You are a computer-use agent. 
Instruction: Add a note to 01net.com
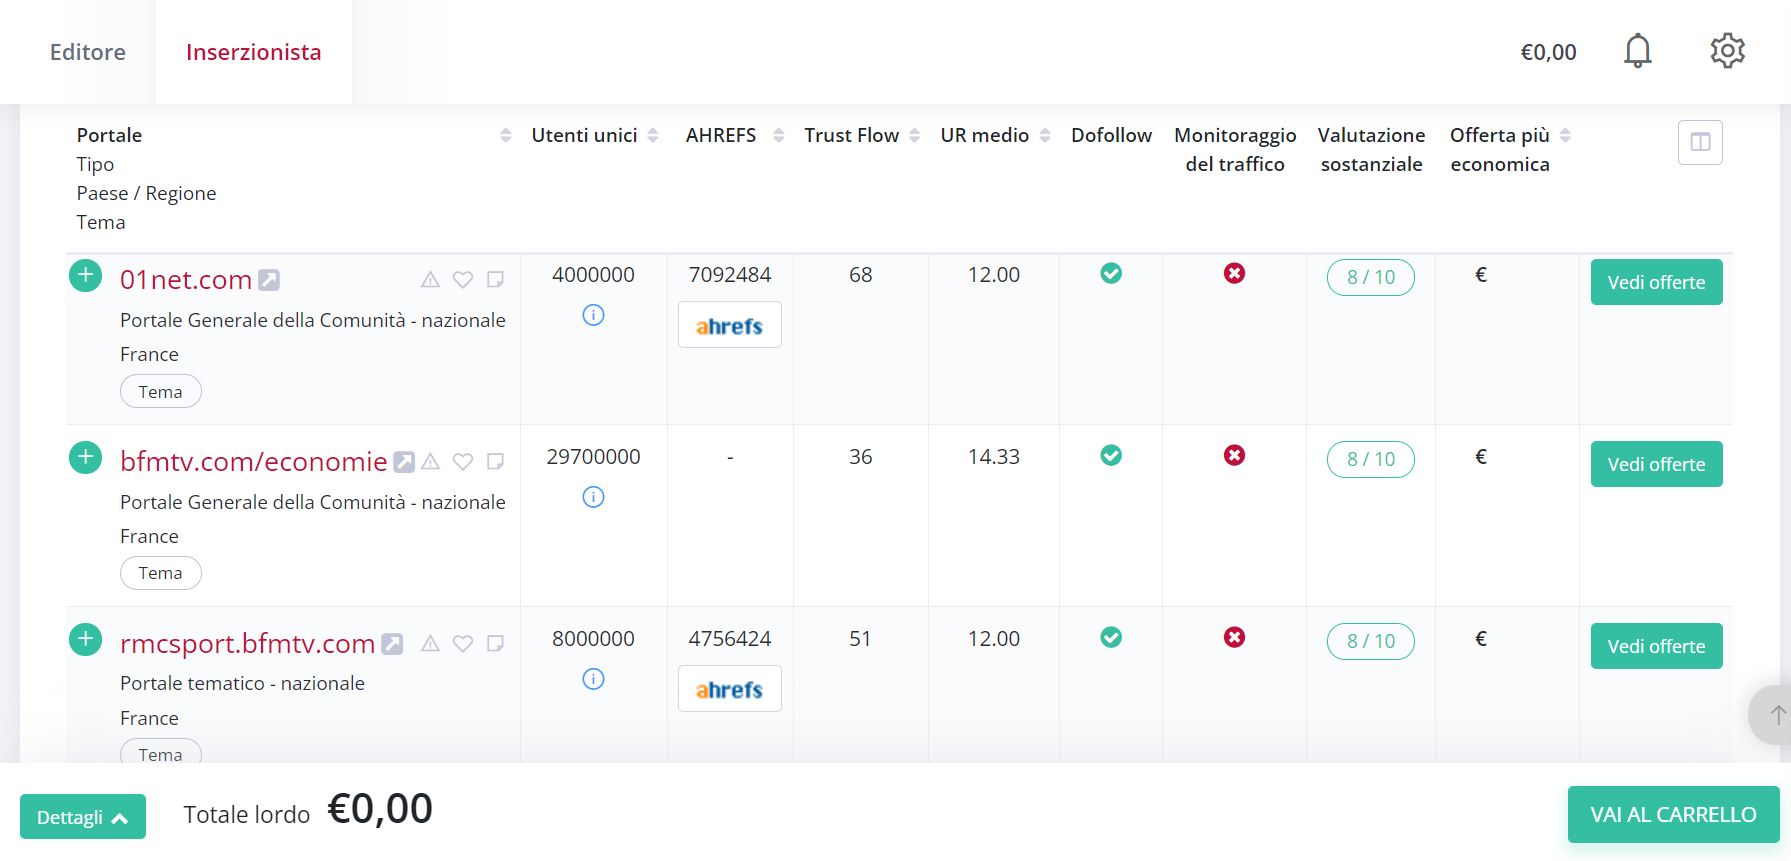495,280
